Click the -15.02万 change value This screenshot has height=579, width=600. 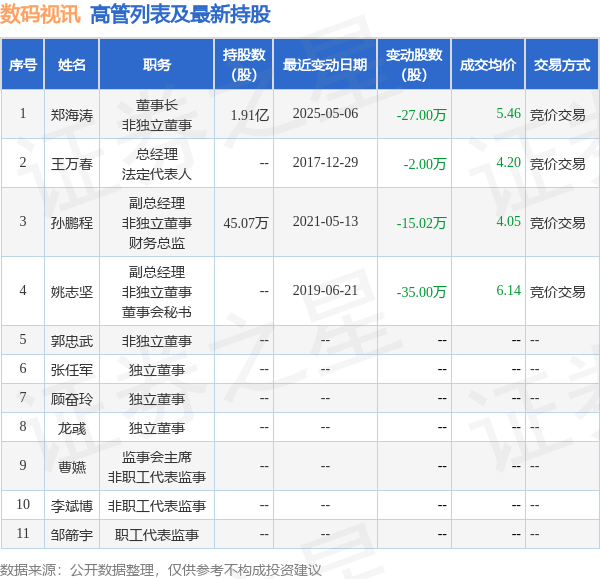click(x=421, y=223)
